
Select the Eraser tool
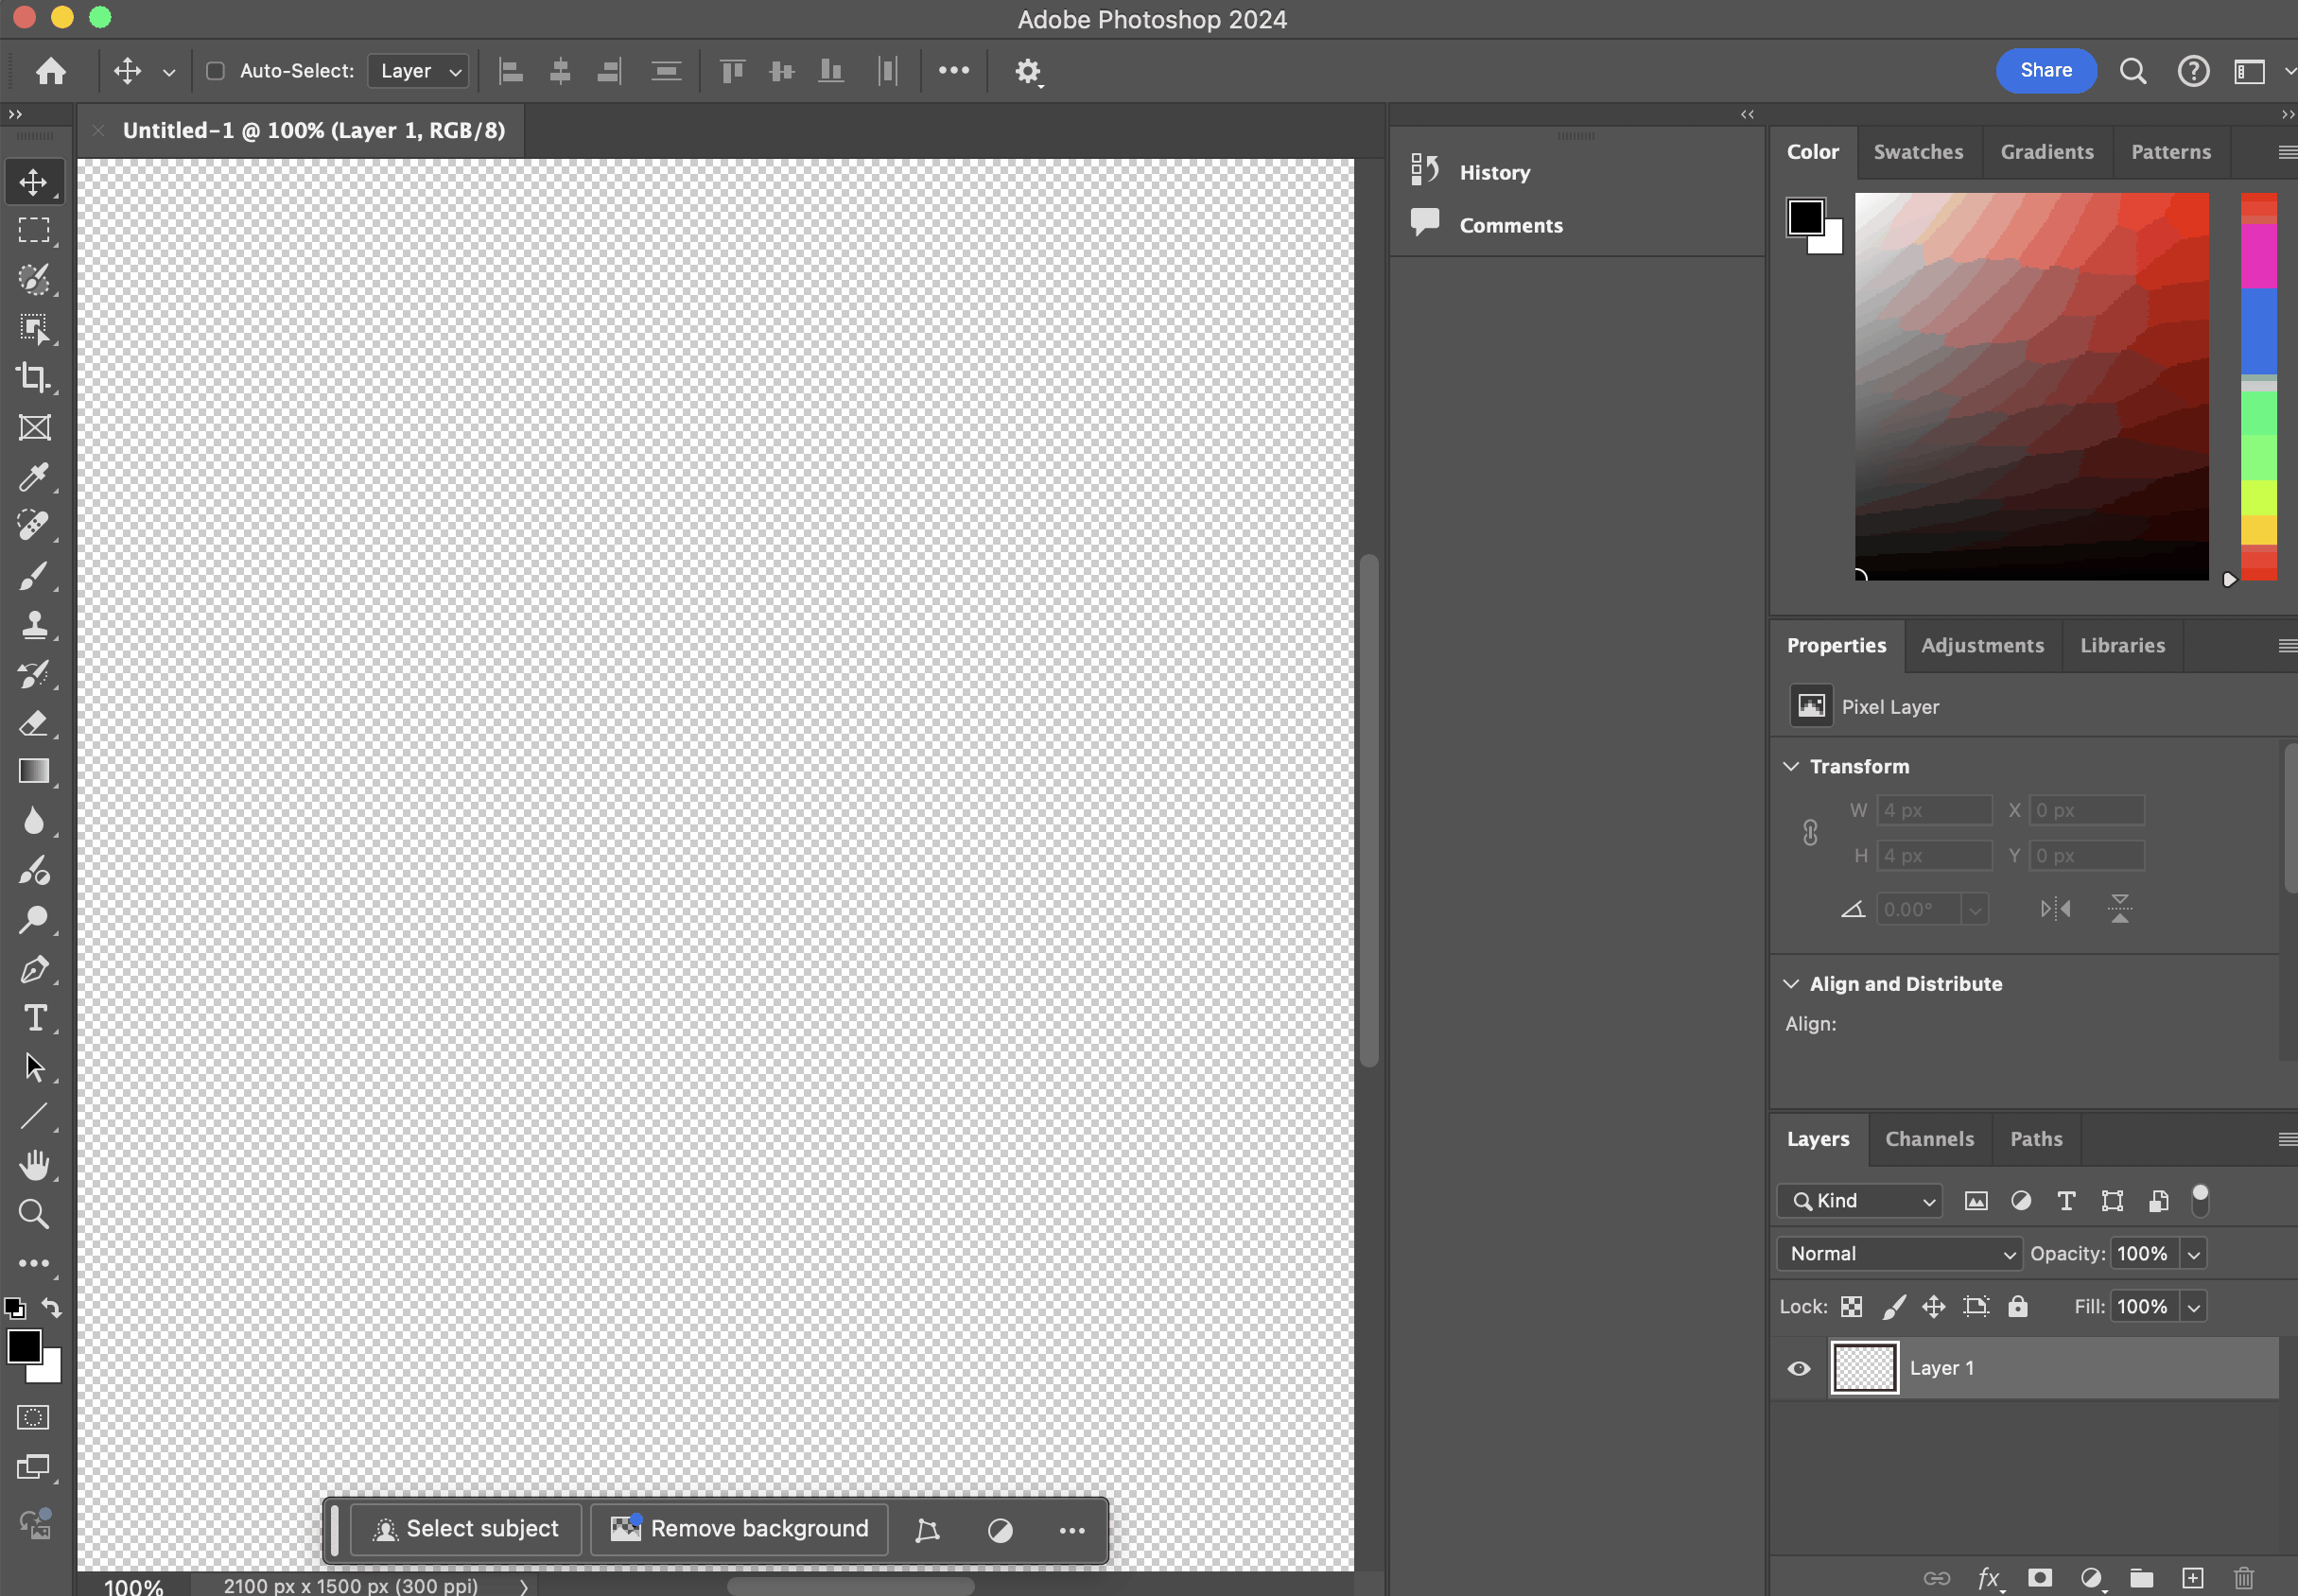coord(33,723)
